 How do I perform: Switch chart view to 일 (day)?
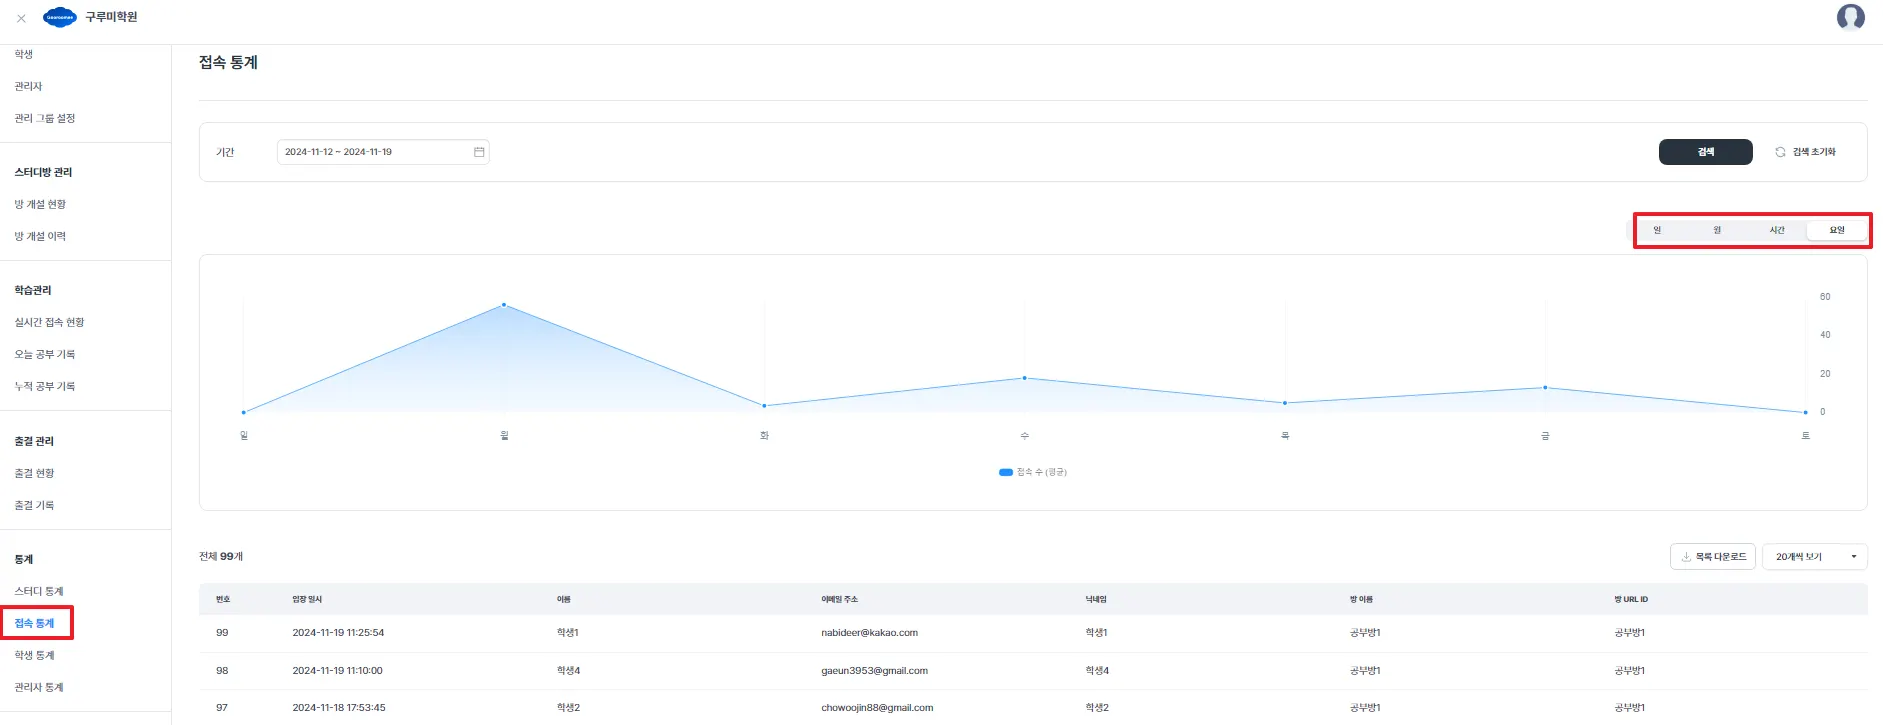click(1657, 231)
